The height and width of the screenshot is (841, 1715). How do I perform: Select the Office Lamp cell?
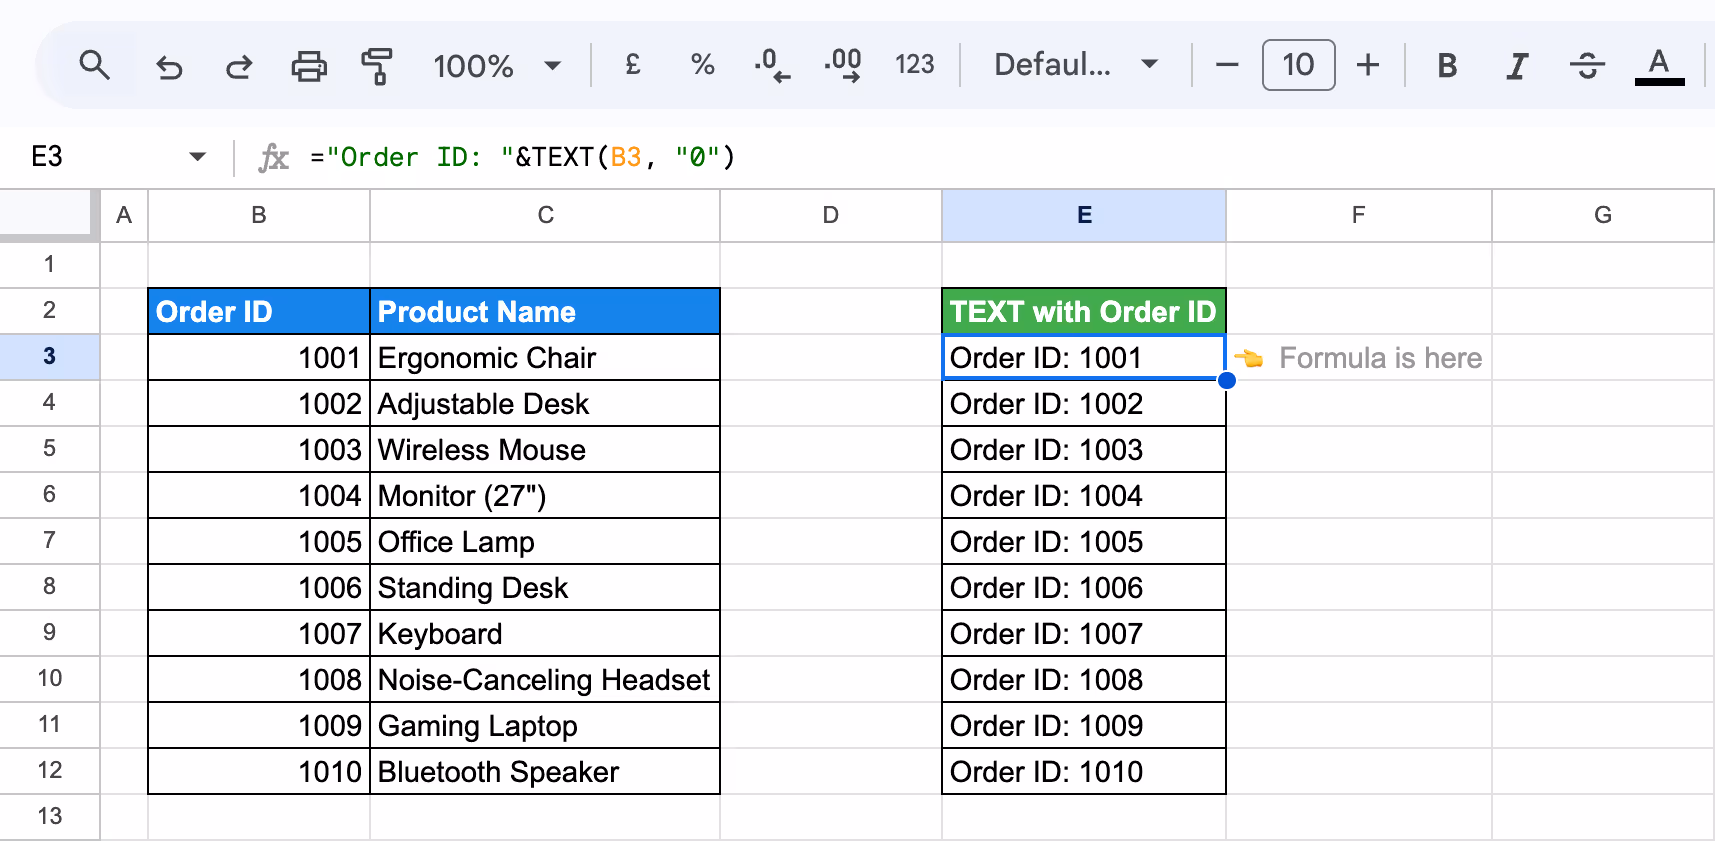click(545, 541)
